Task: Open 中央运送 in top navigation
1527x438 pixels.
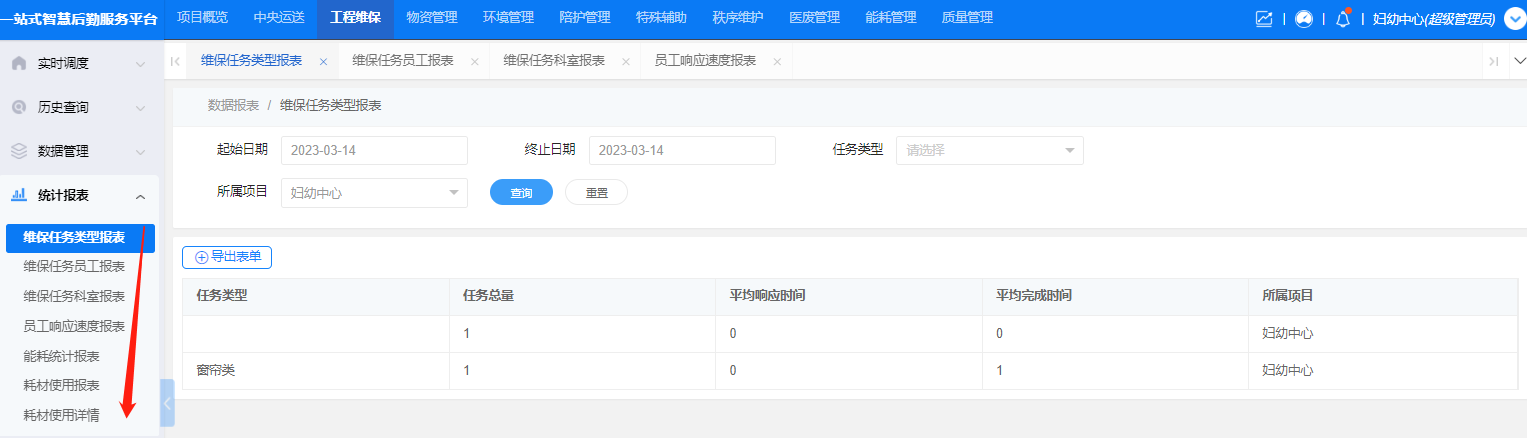Action: (x=278, y=18)
